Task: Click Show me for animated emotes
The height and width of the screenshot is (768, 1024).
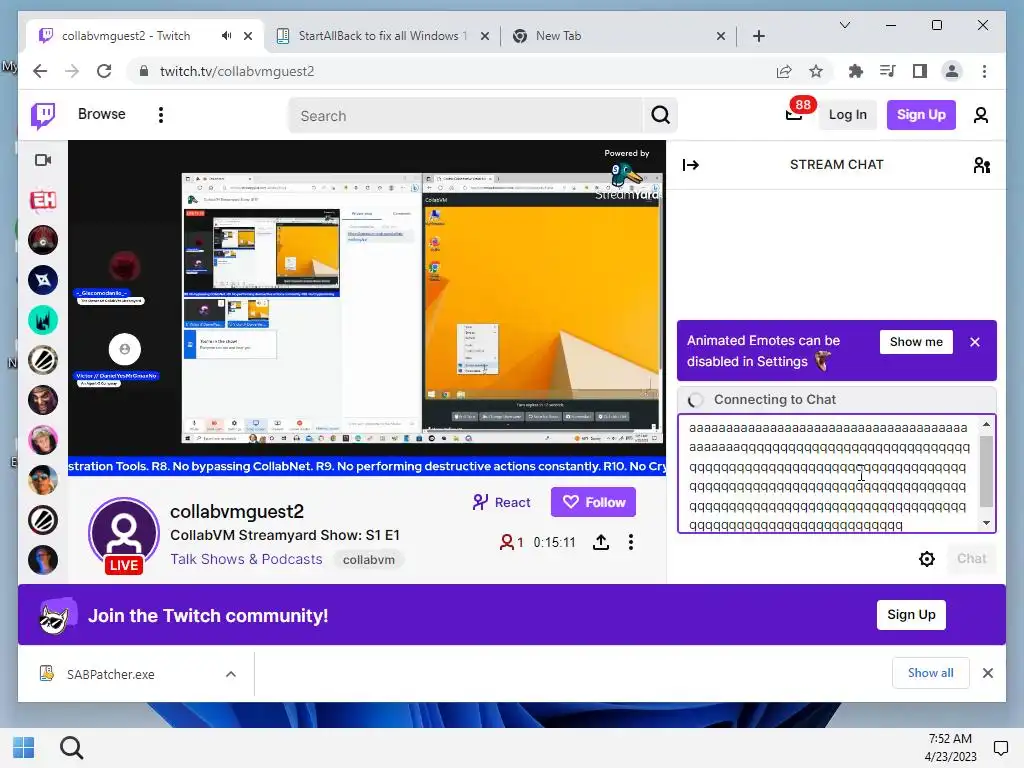Action: pyautogui.click(x=916, y=342)
